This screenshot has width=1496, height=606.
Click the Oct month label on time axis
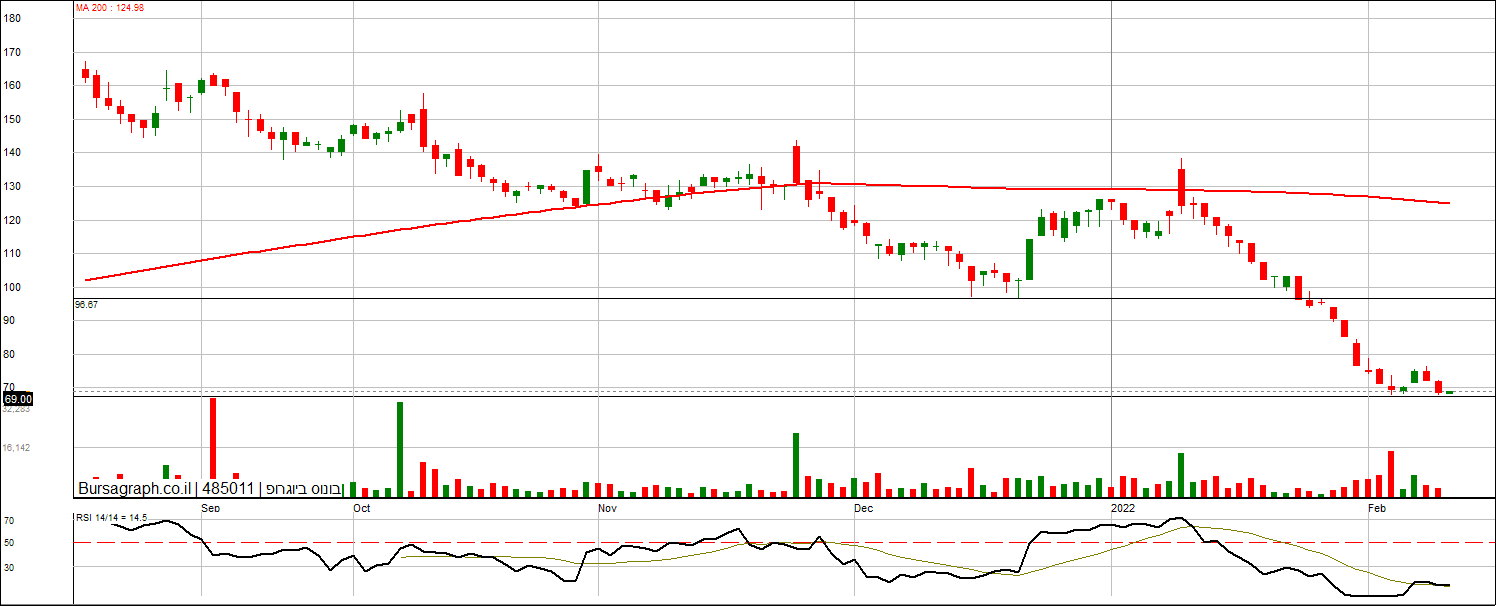[x=362, y=508]
